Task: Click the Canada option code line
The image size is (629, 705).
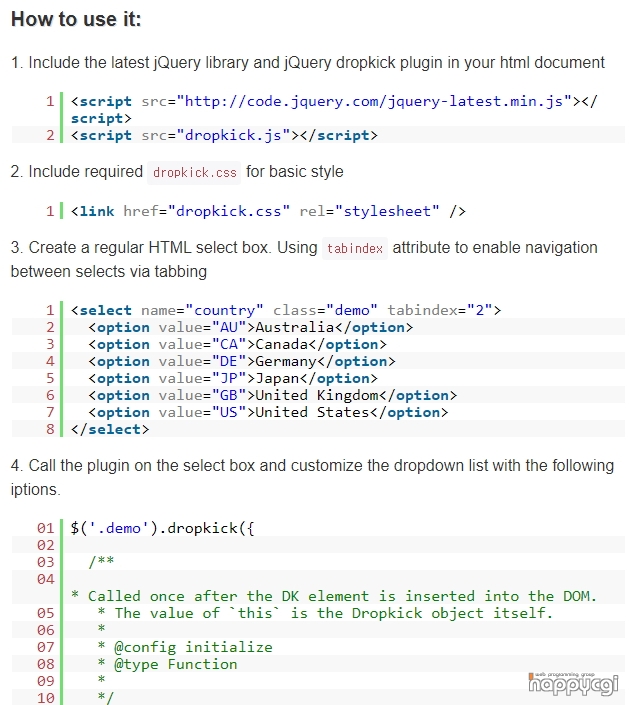Action: [x=237, y=344]
